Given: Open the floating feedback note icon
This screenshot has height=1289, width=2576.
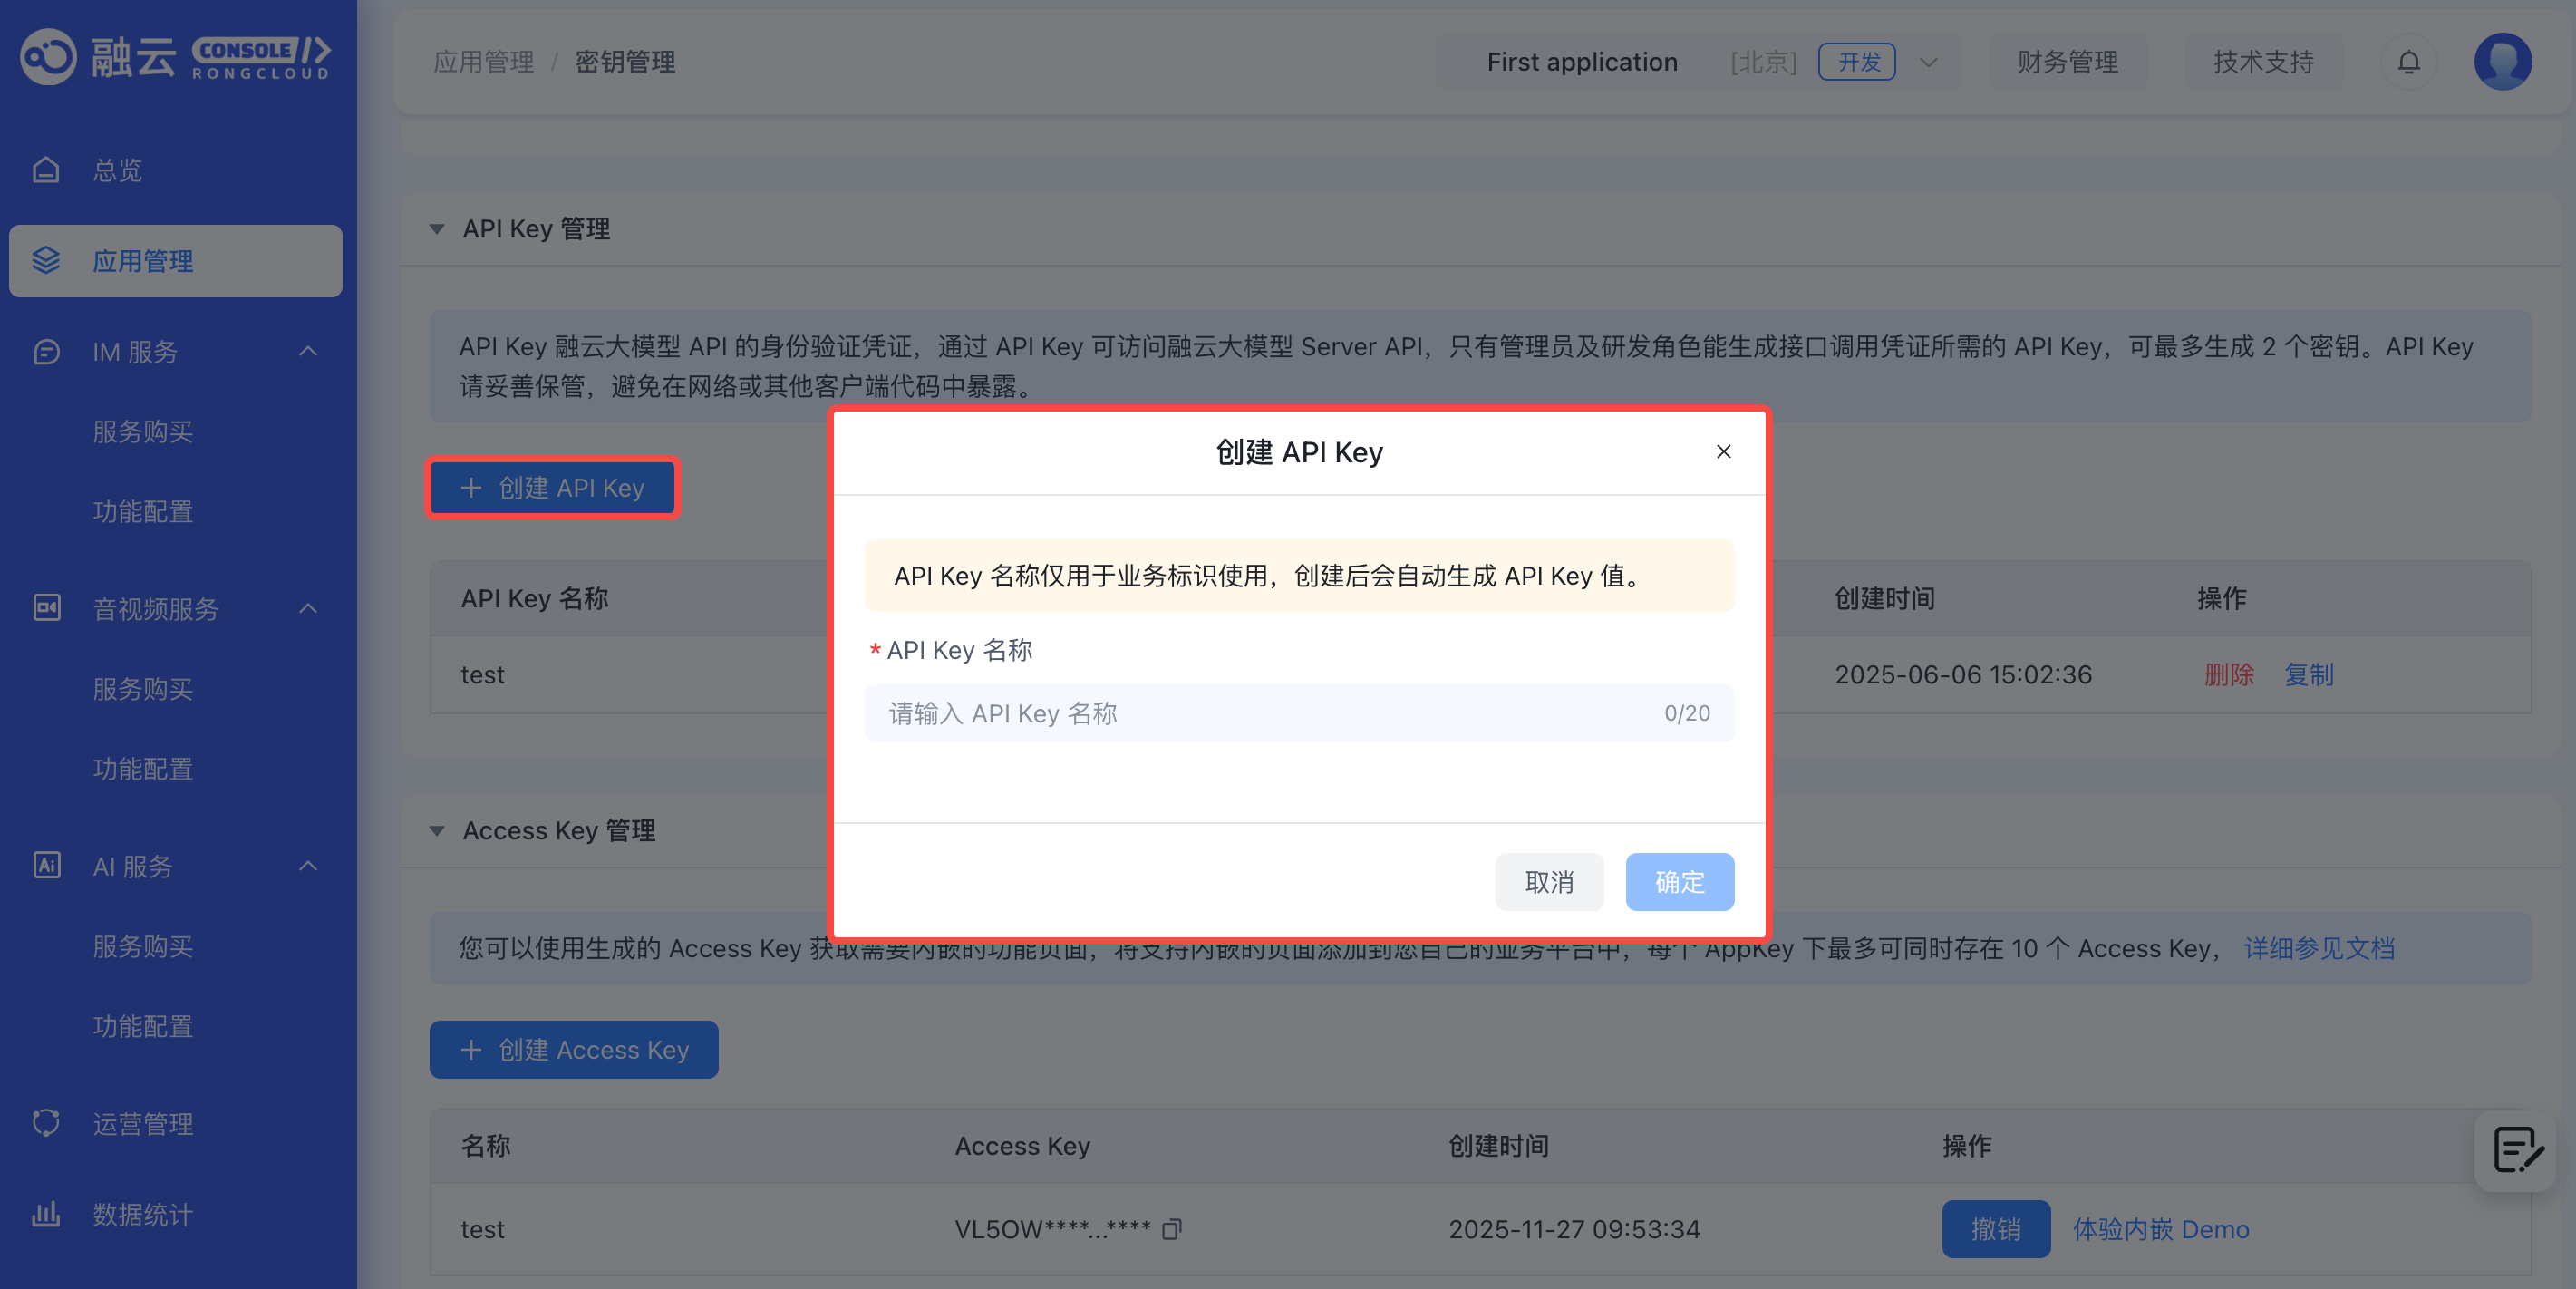Looking at the screenshot, I should click(x=2516, y=1150).
